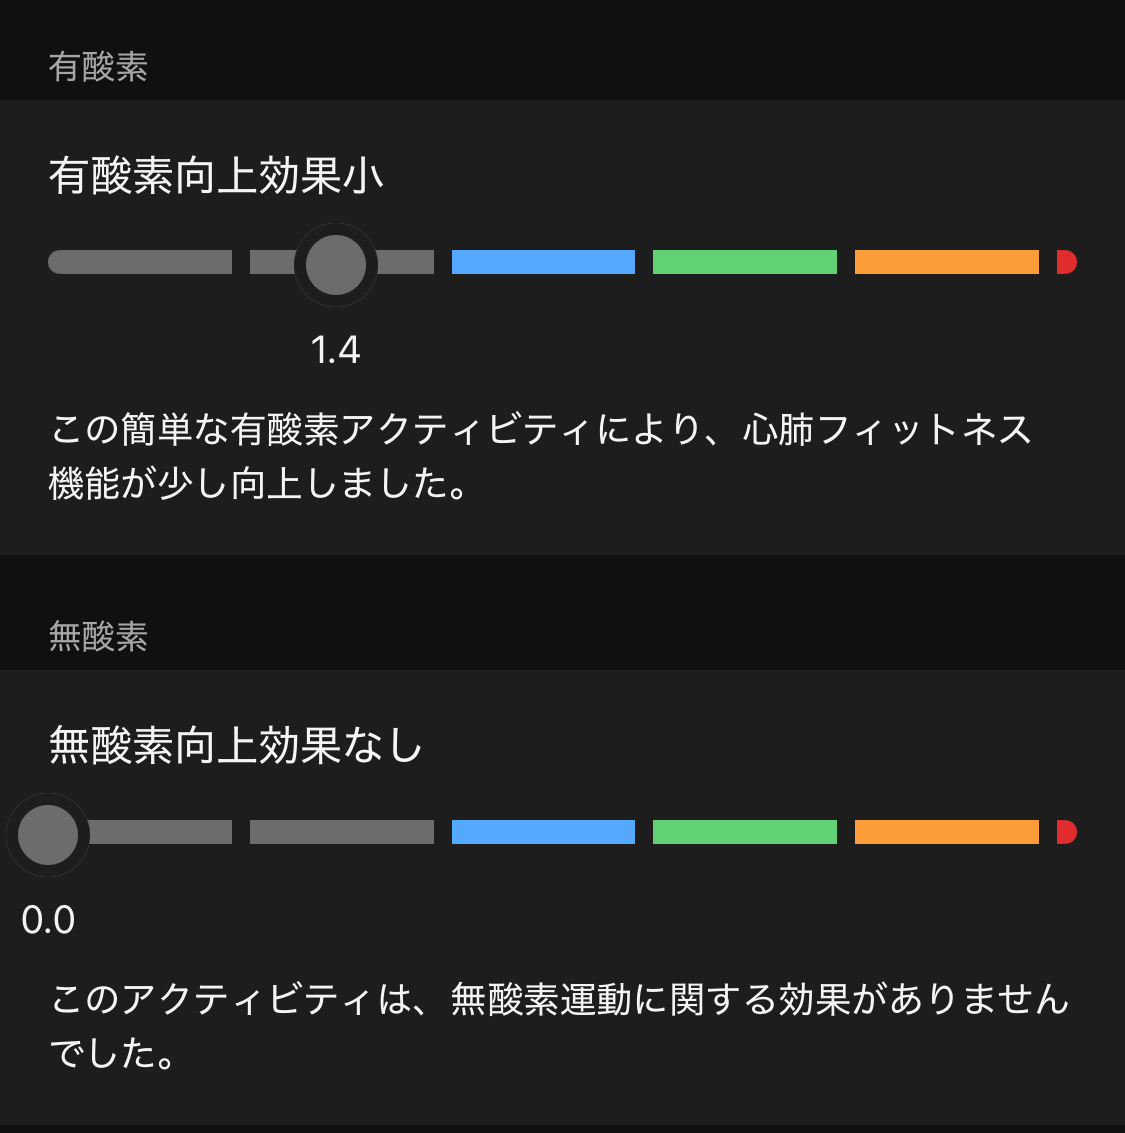1125x1133 pixels.
Task: Select the 無酸素 section header
Action: click(98, 637)
